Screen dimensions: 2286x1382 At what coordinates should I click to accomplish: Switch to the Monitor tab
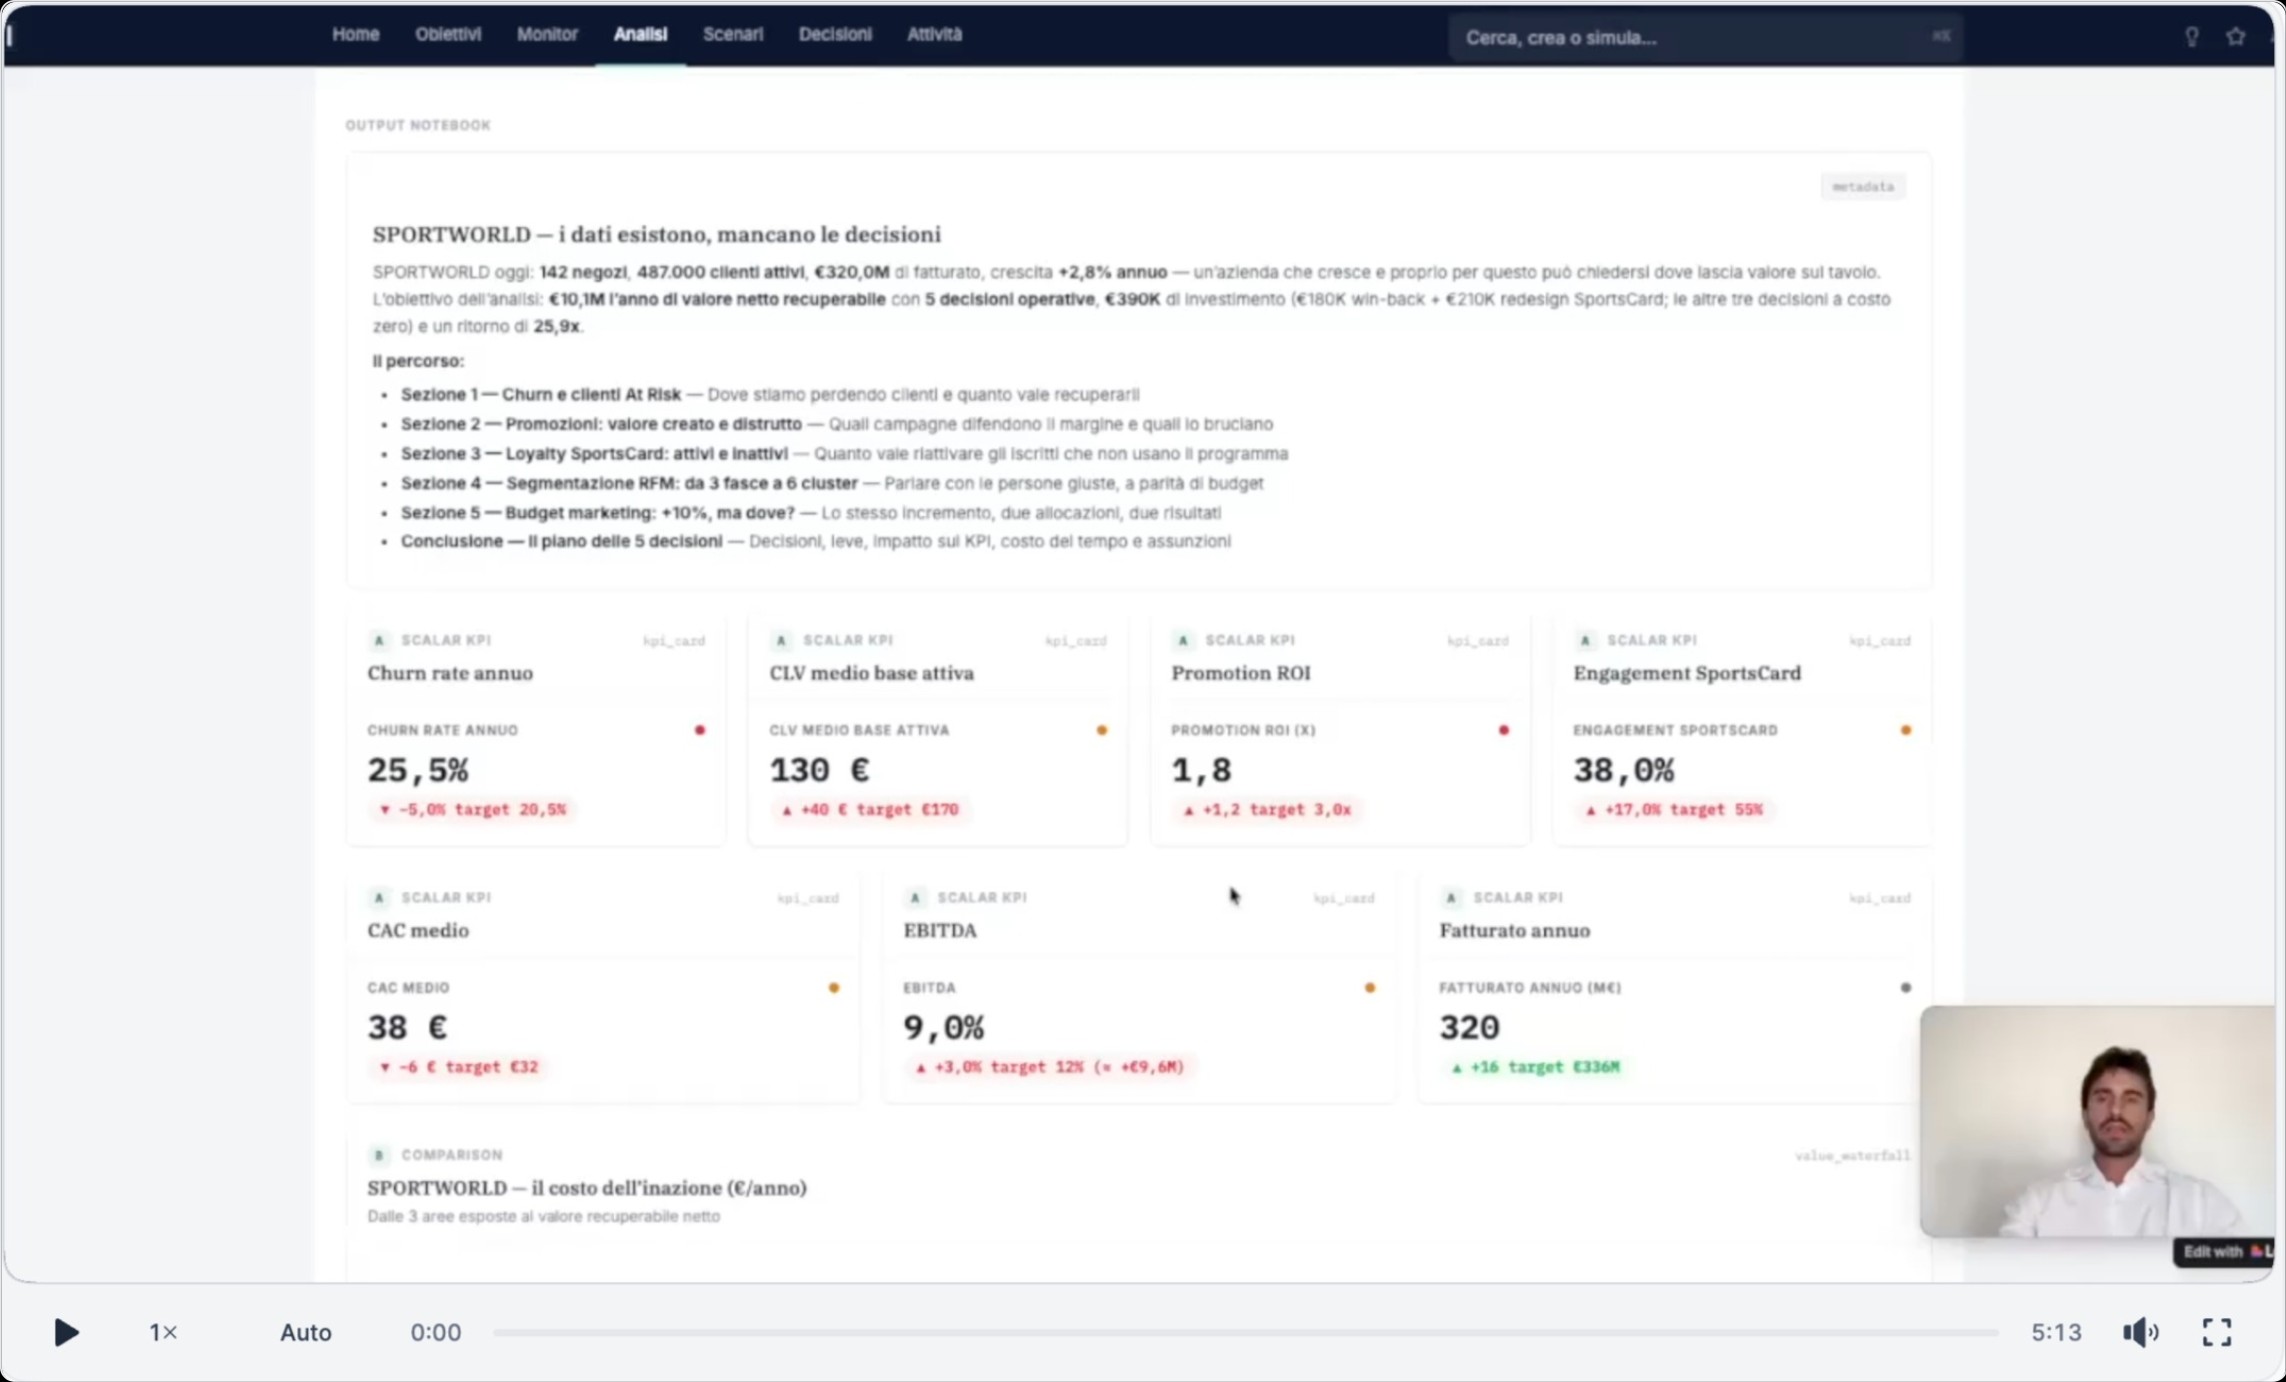click(x=547, y=34)
